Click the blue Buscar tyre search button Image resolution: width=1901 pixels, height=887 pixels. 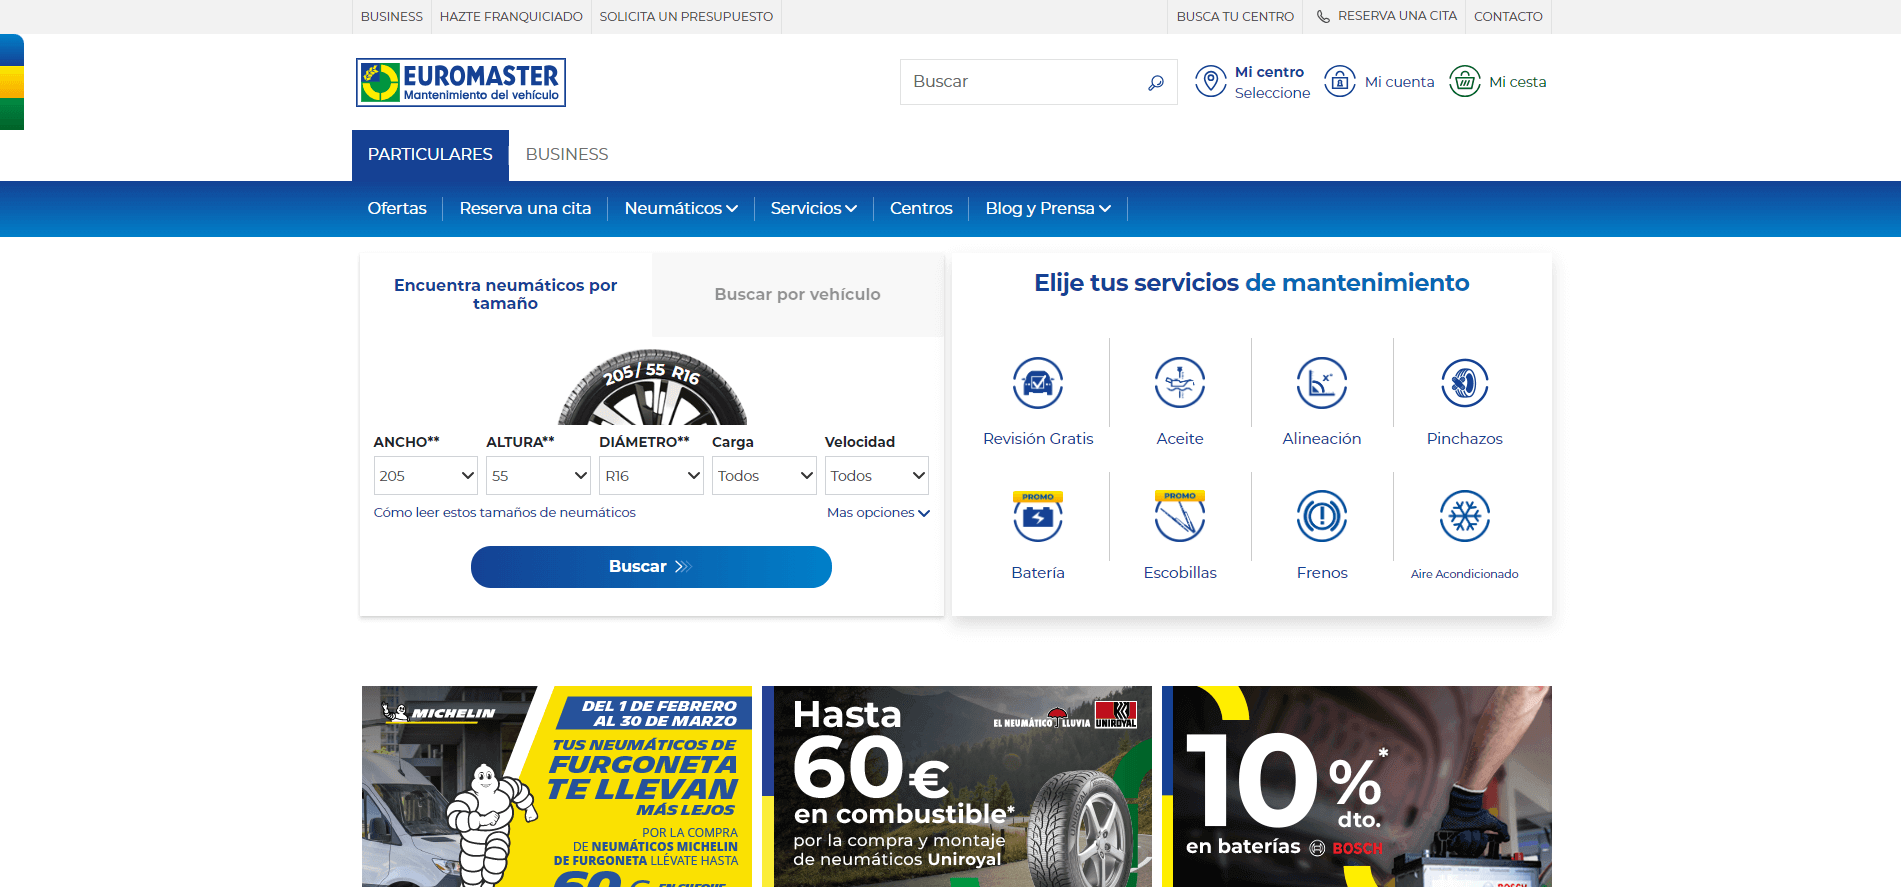click(x=651, y=567)
